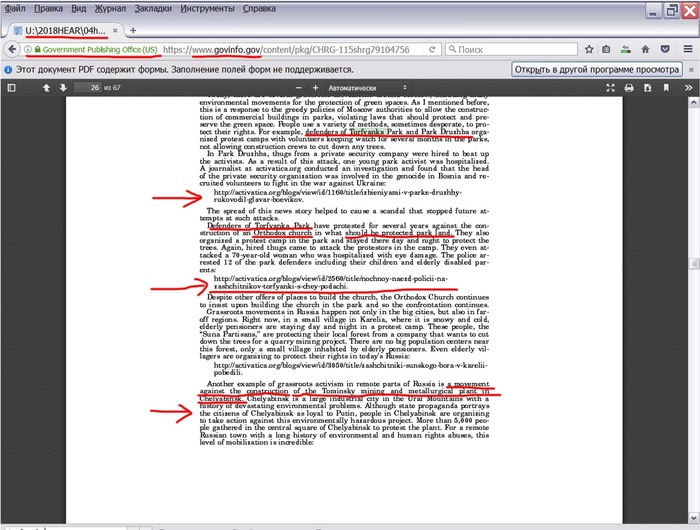Open the Журнал menu
This screenshot has width=700, height=530.
point(110,8)
